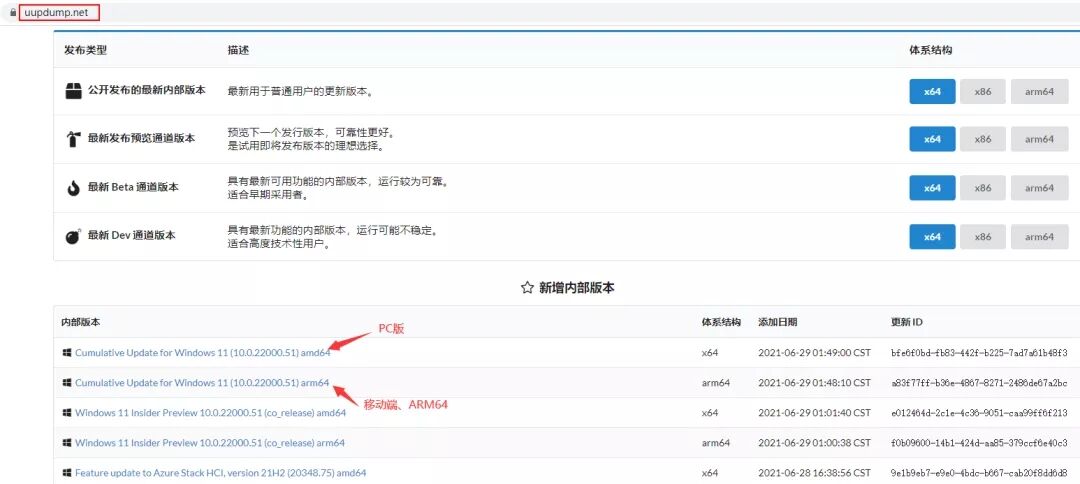
Task: Click the 描述 column header
Action: pos(238,50)
